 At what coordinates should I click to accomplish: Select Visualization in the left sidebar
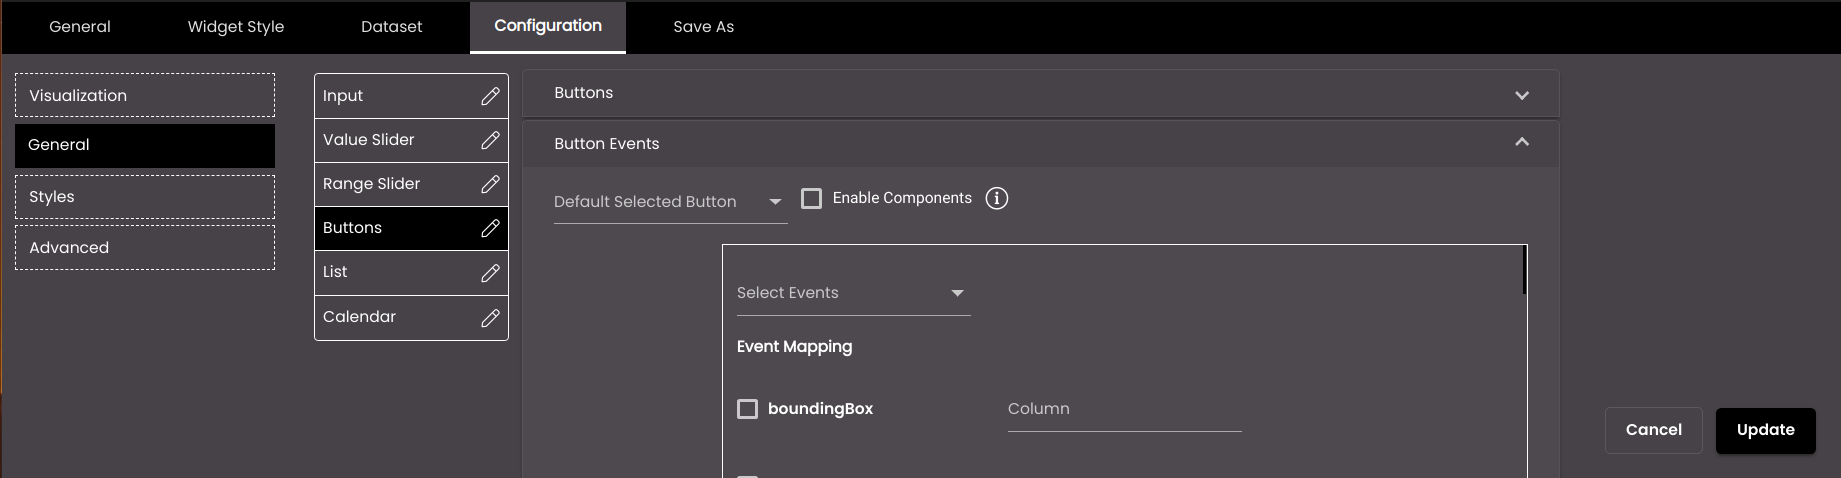(x=145, y=95)
